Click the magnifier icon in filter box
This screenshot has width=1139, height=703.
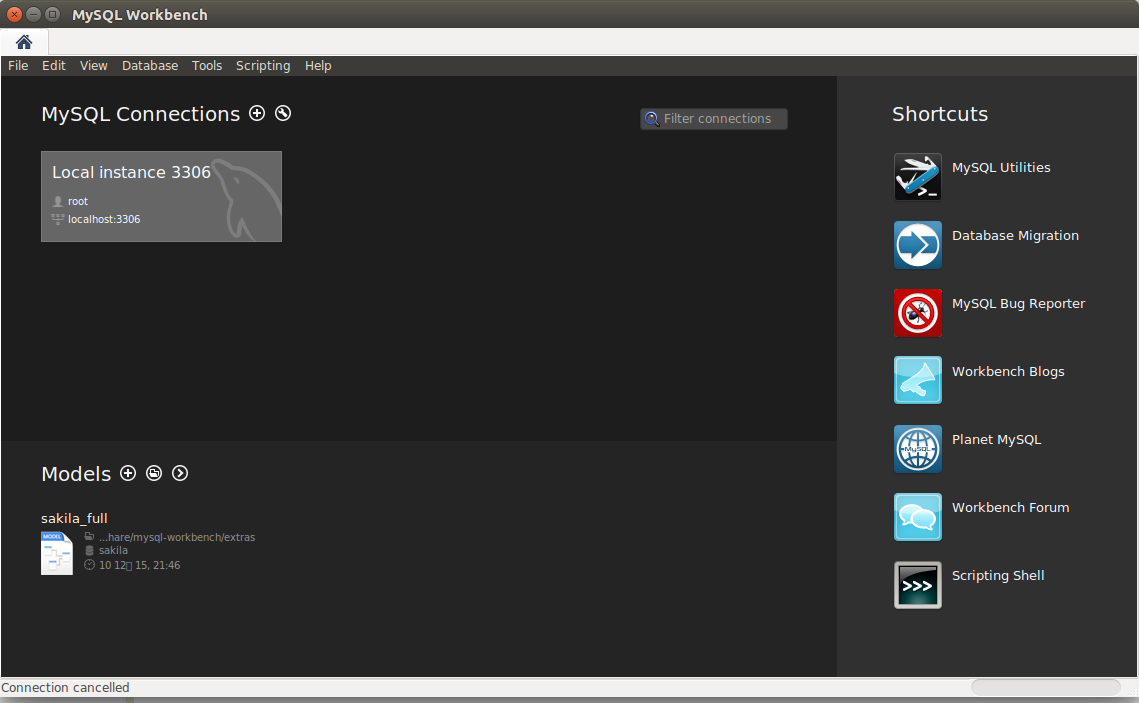652,118
